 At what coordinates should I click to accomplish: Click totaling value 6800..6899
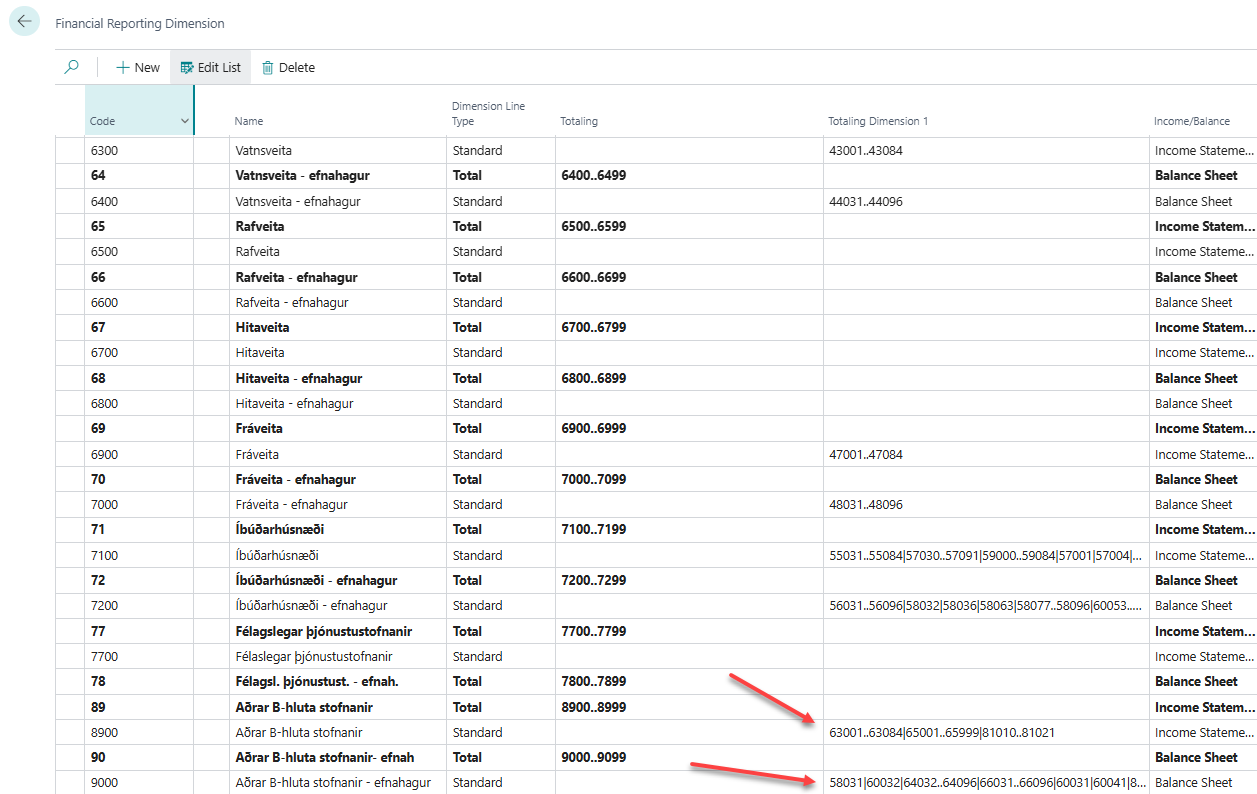pyautogui.click(x=594, y=378)
